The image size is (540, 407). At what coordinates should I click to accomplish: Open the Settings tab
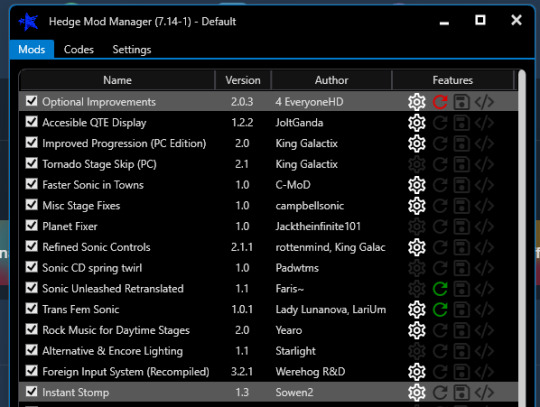[132, 49]
